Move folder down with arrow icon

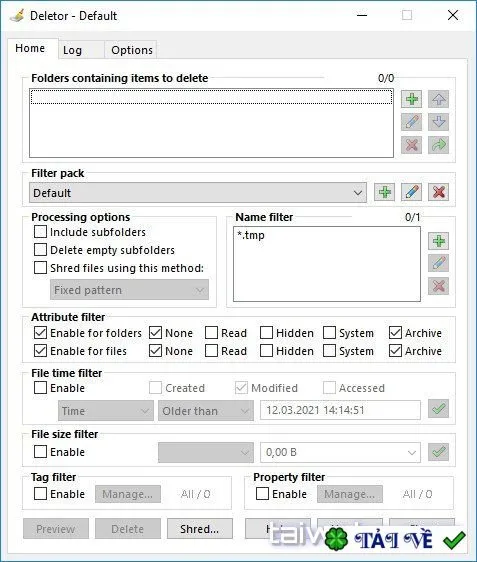coord(439,122)
